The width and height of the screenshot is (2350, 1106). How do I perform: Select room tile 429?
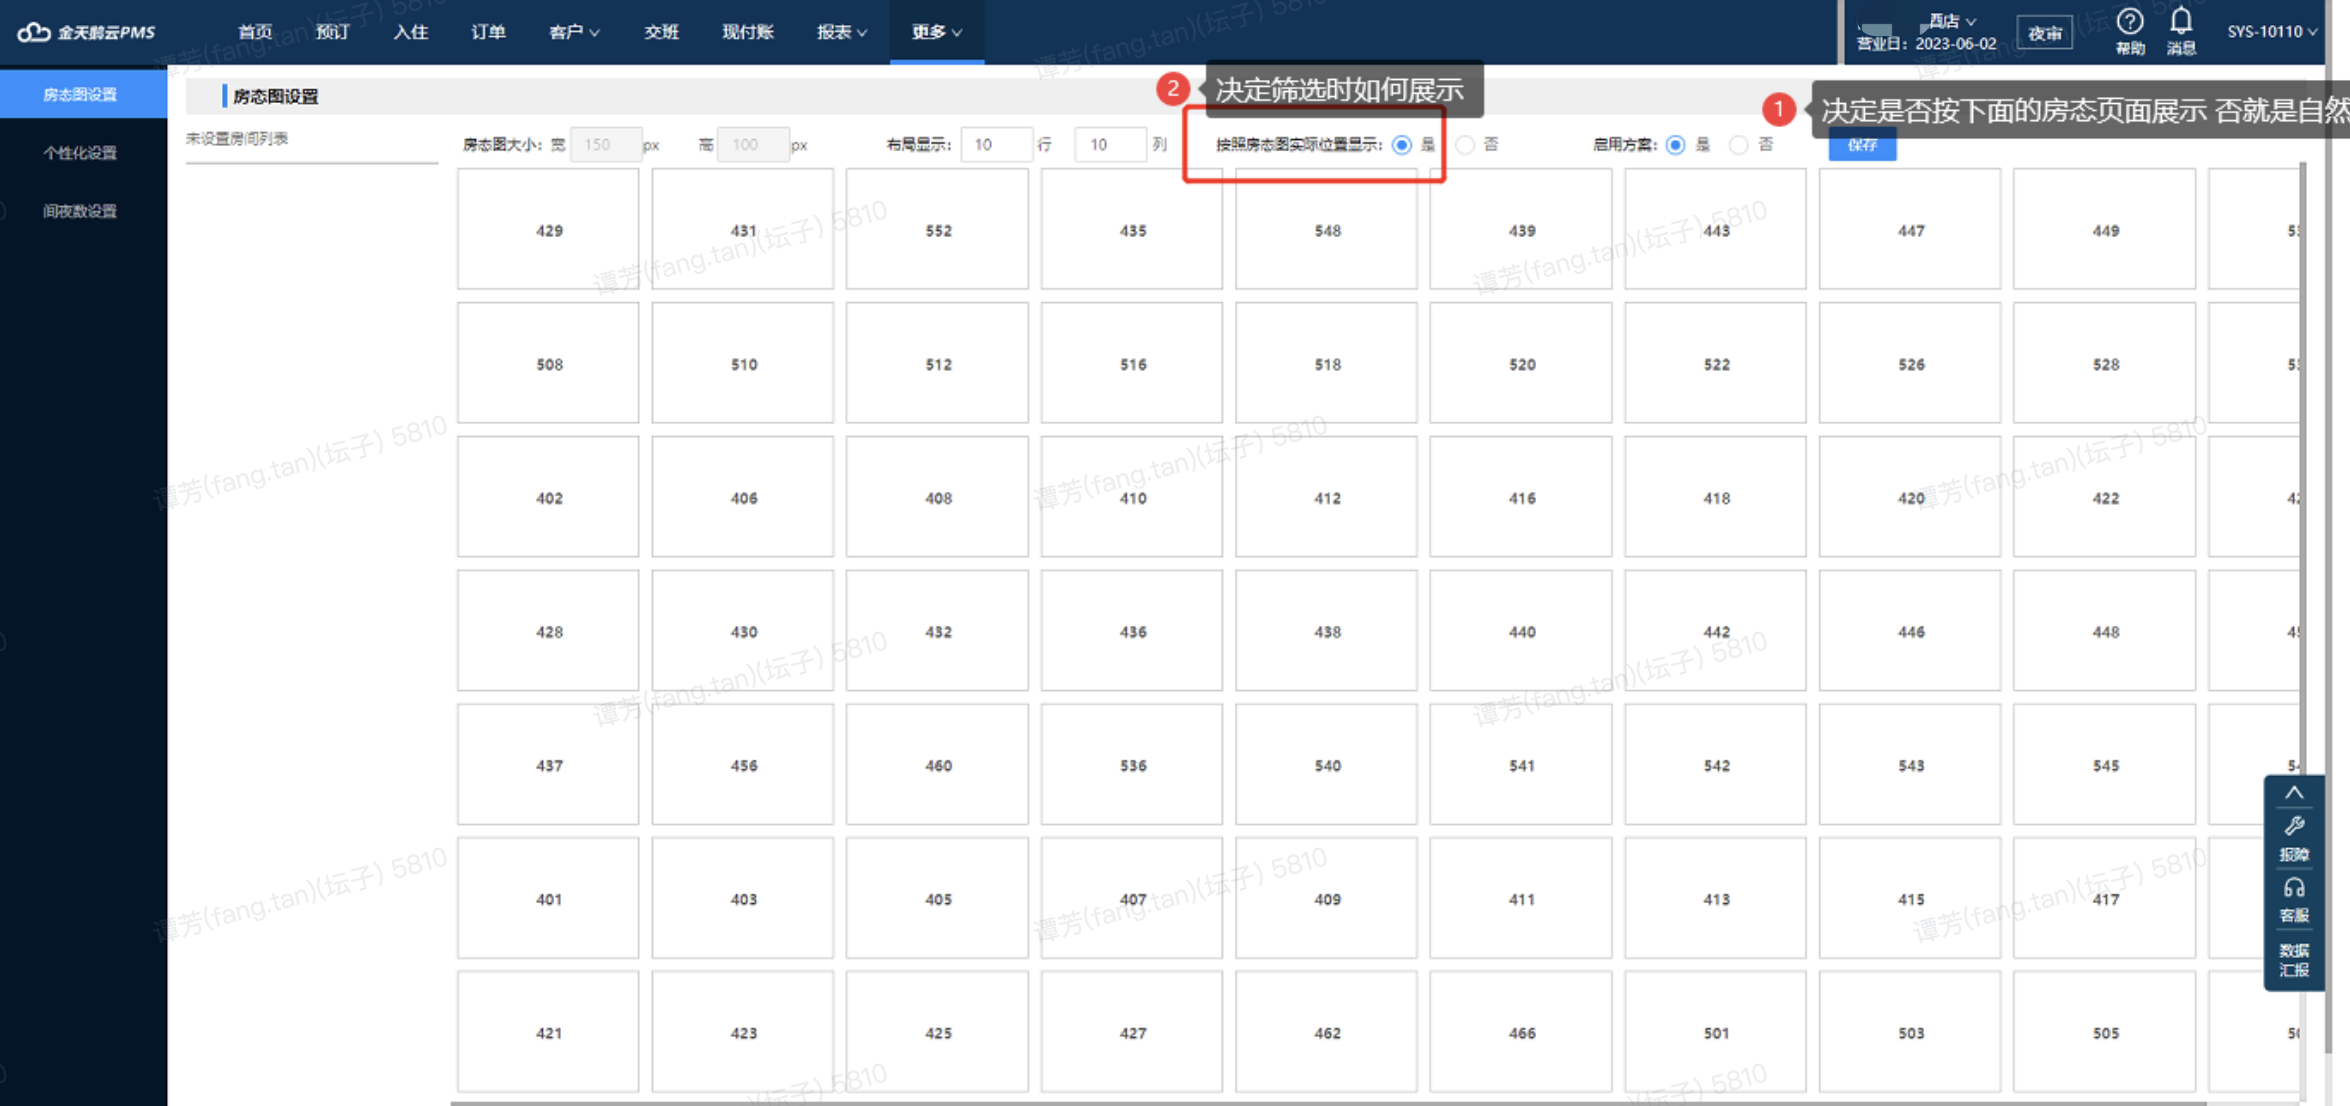(x=548, y=230)
